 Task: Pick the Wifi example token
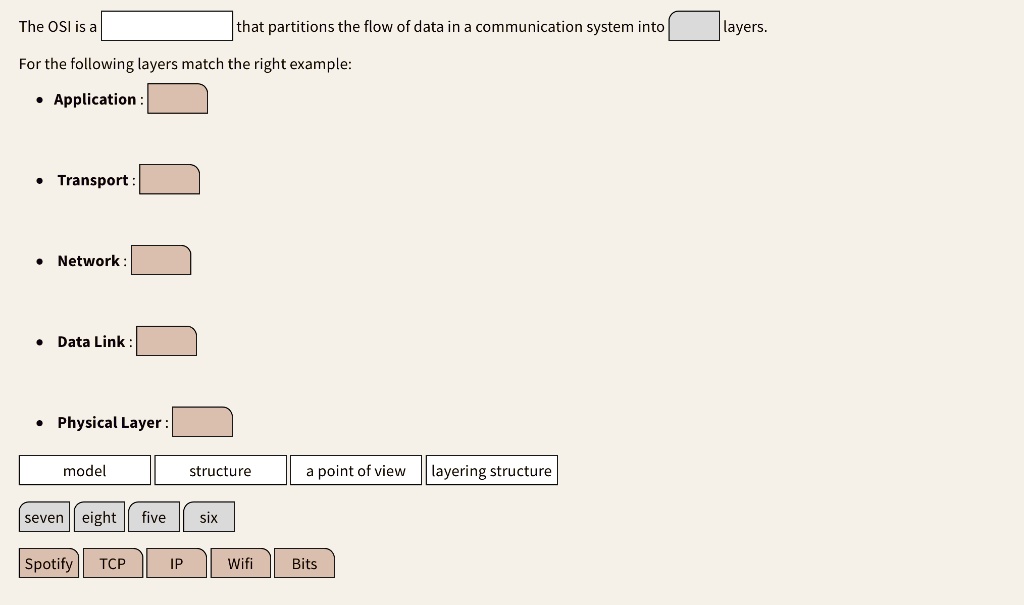click(240, 563)
